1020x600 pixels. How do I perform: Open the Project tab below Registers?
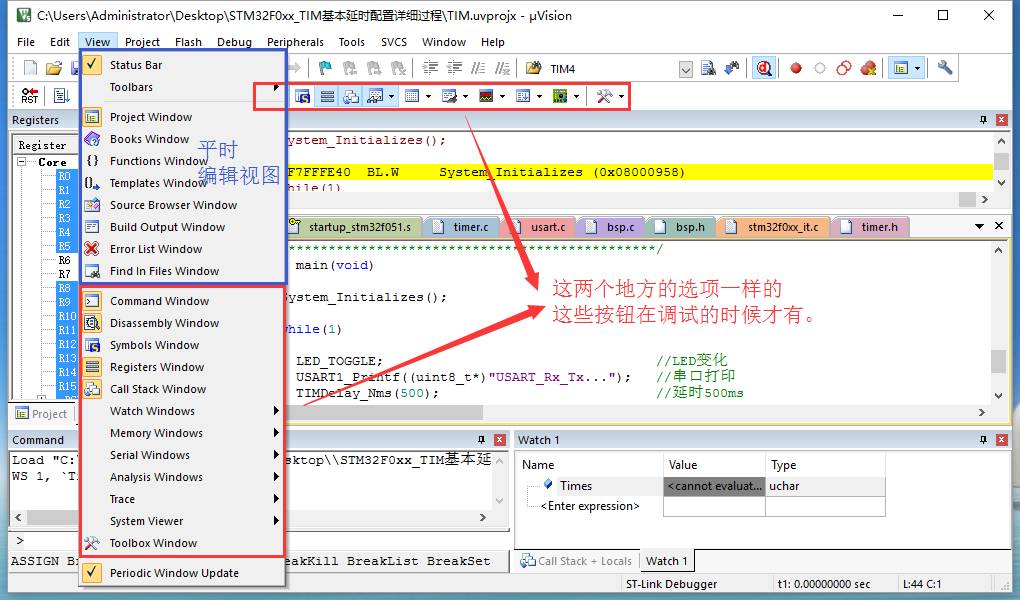pos(42,414)
